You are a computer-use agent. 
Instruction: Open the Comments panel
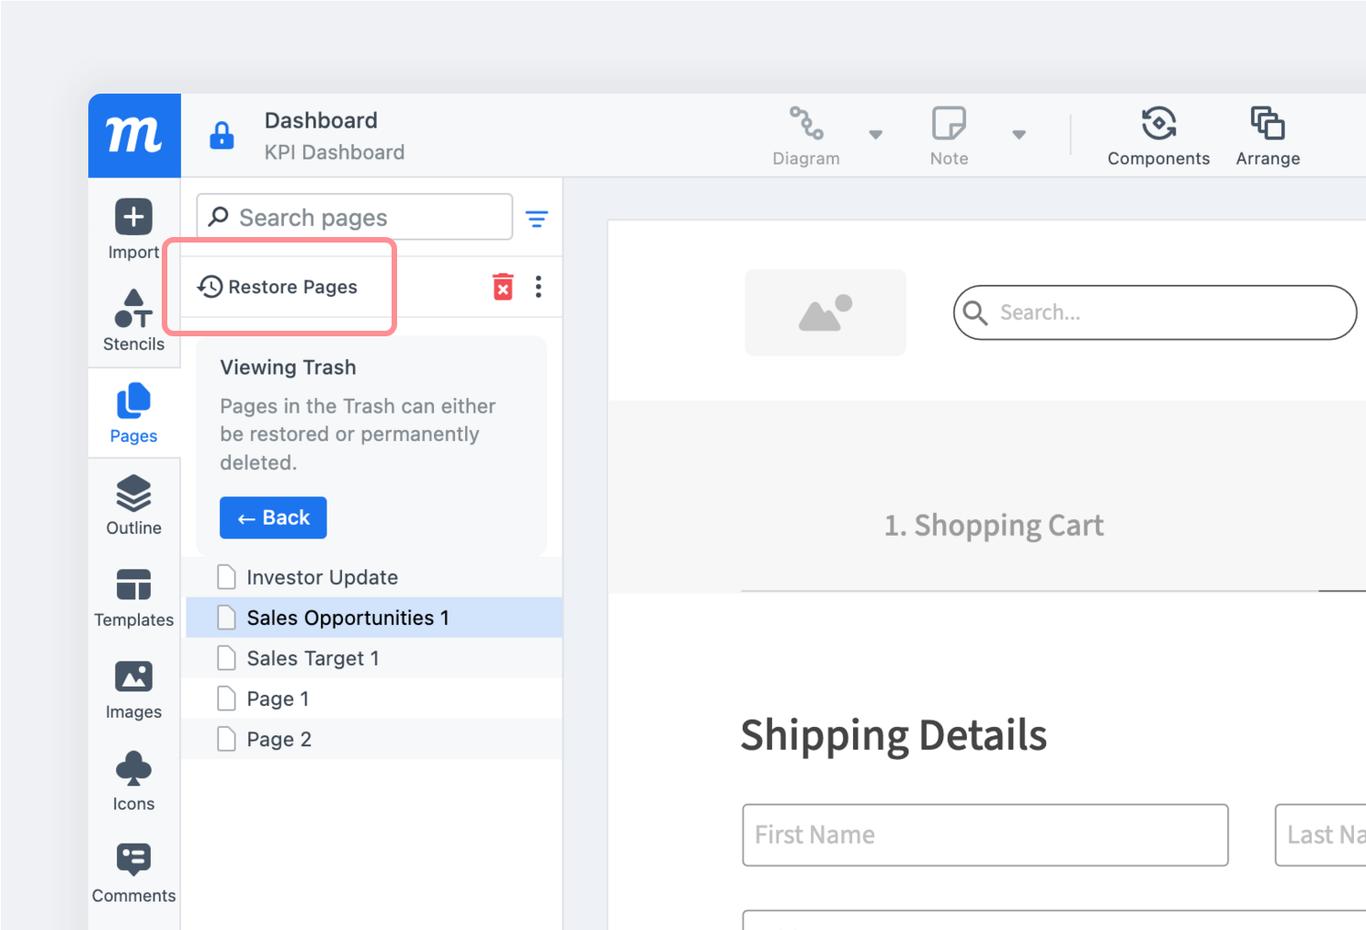pyautogui.click(x=134, y=874)
